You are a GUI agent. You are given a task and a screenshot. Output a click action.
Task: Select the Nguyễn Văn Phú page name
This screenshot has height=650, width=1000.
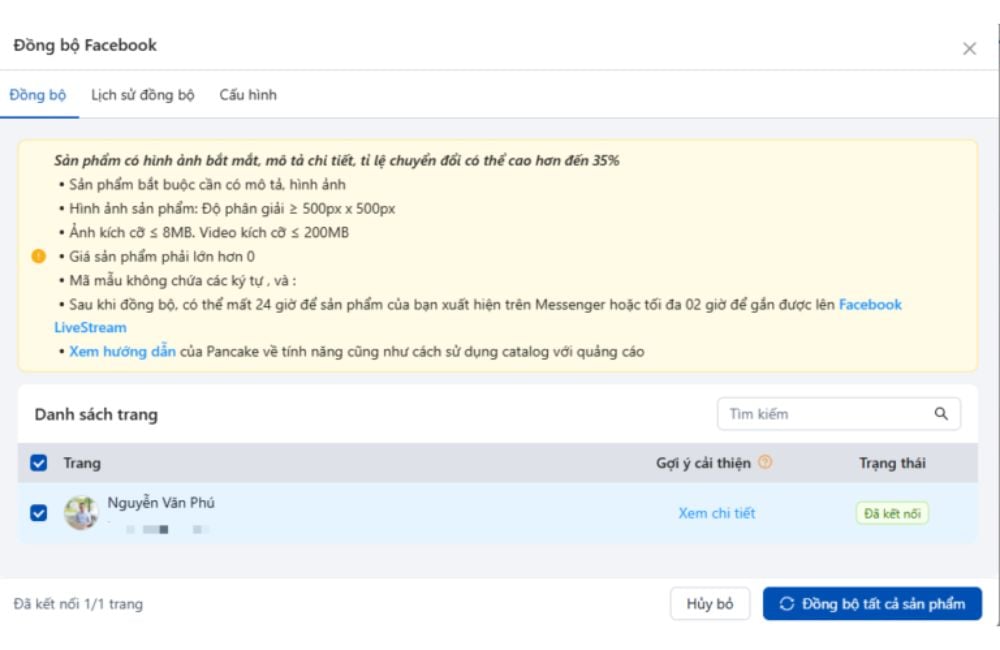pos(161,503)
